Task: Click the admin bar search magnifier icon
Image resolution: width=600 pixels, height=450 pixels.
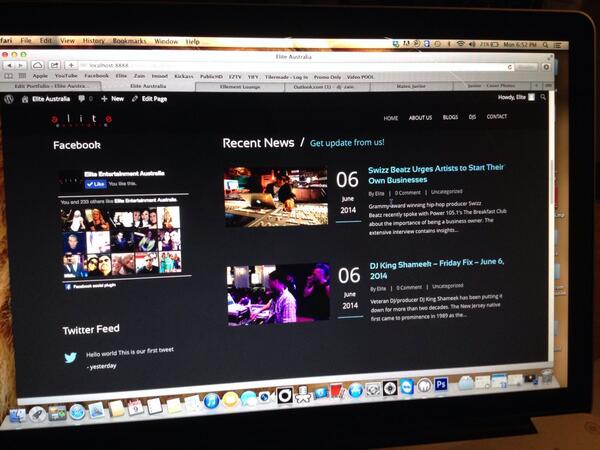Action: click(x=543, y=98)
